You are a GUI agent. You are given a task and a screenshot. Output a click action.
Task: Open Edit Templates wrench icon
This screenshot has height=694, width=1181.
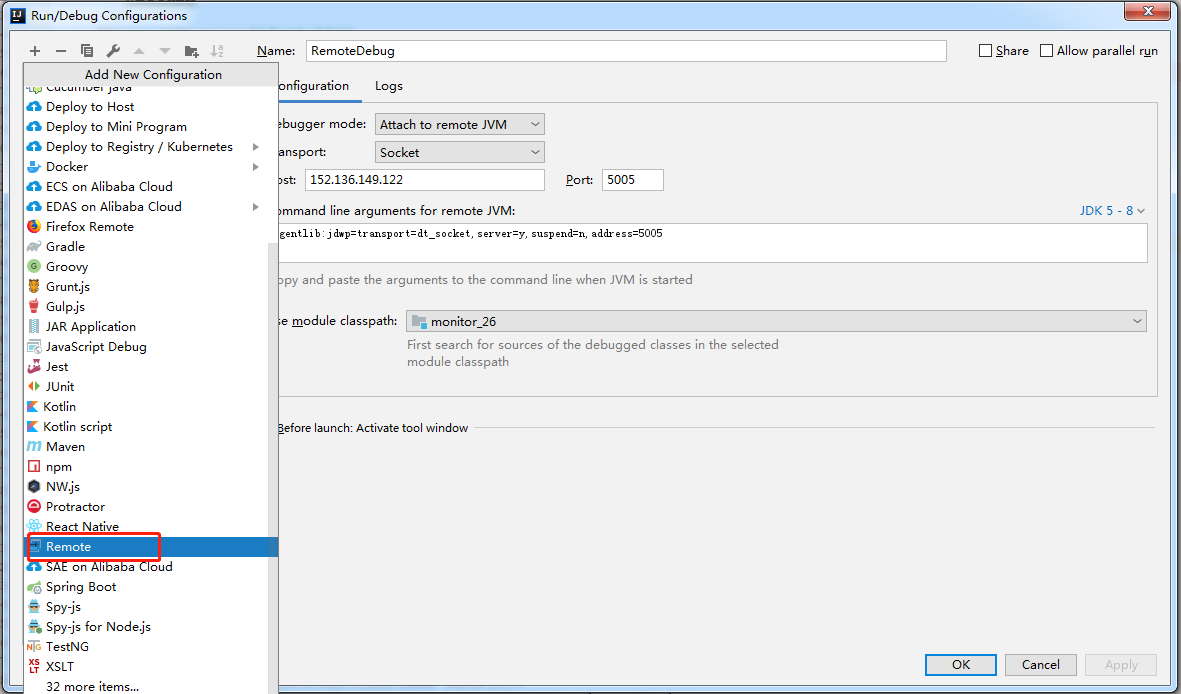click(x=113, y=51)
